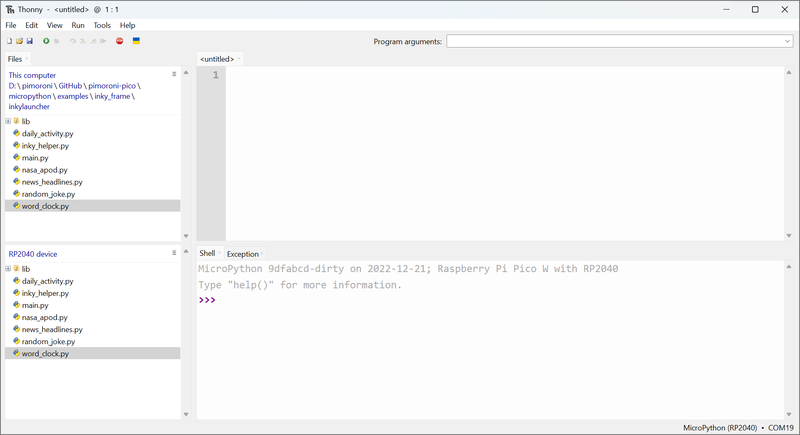Click the Debug current script icon
The height and width of the screenshot is (435, 800).
coord(56,41)
